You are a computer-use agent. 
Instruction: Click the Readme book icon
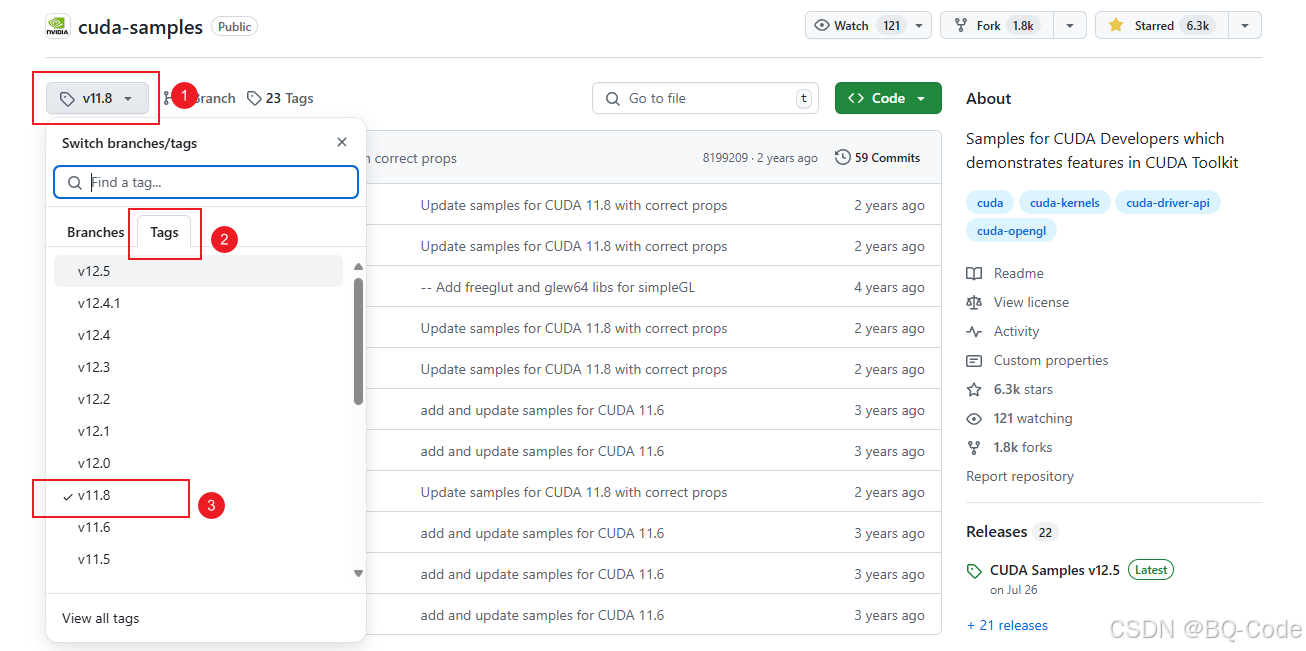974,273
